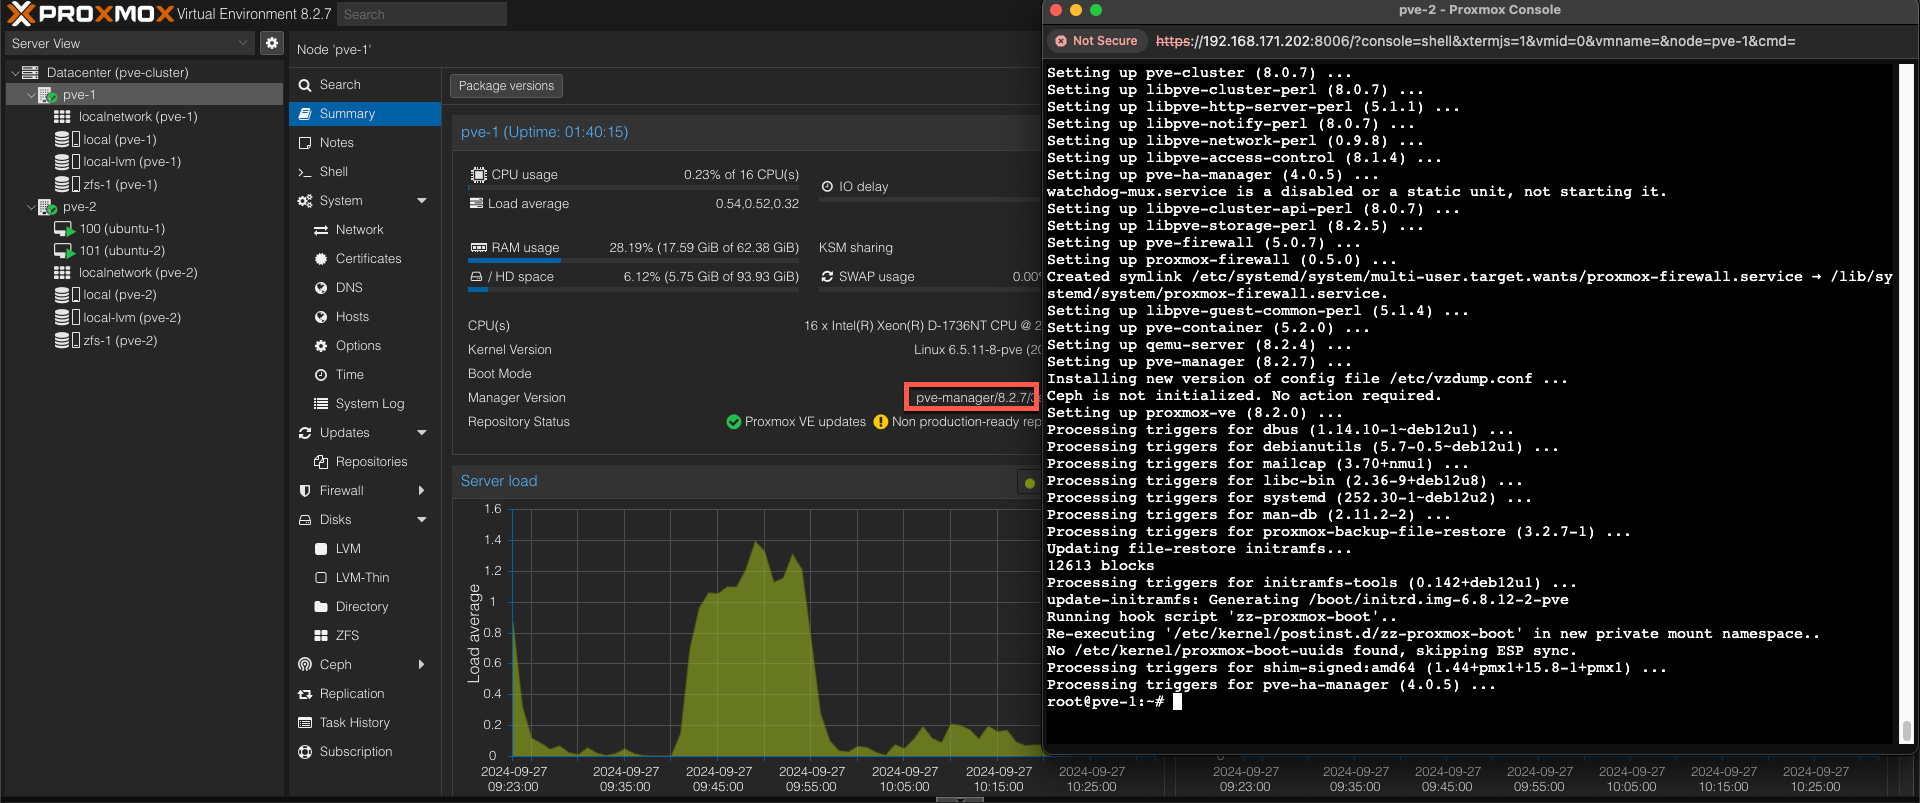1920x803 pixels.
Task: Click the Time clock icon
Action: [321, 375]
